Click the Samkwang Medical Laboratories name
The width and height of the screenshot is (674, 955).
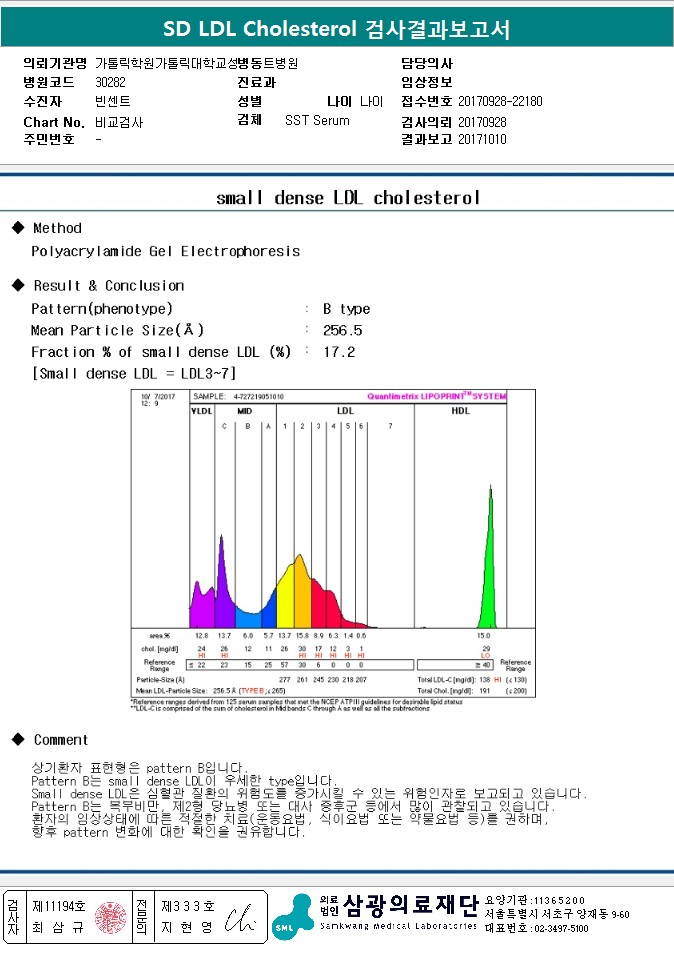[x=410, y=906]
